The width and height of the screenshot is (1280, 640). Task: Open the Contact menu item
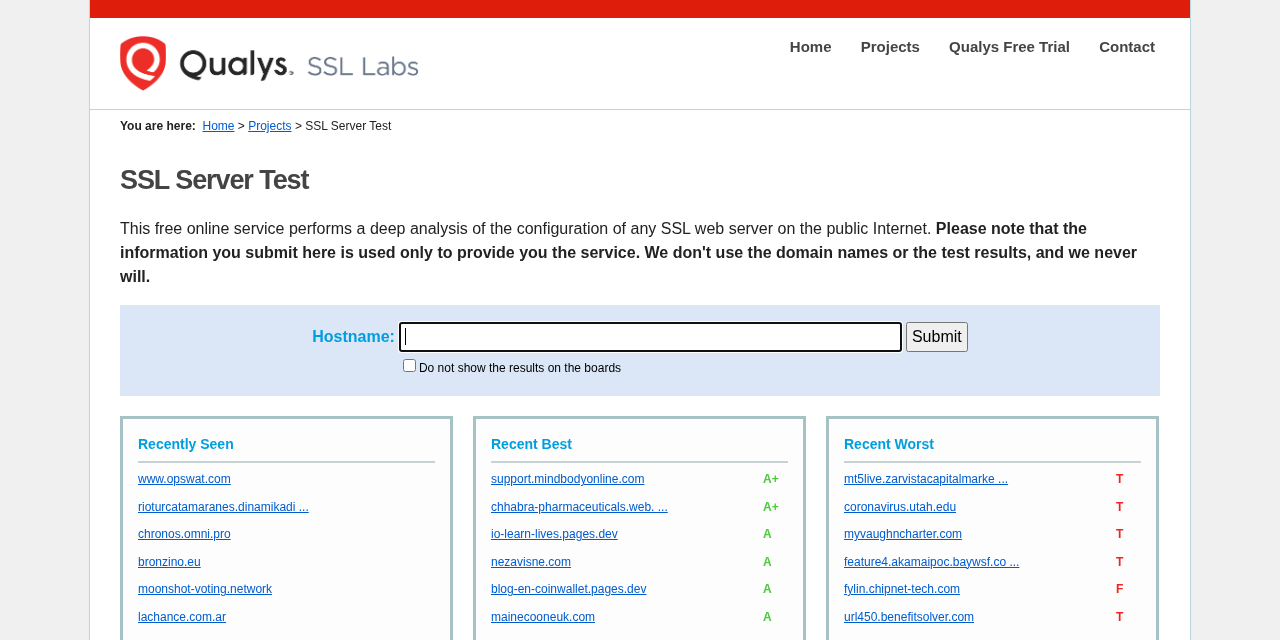(x=1127, y=47)
